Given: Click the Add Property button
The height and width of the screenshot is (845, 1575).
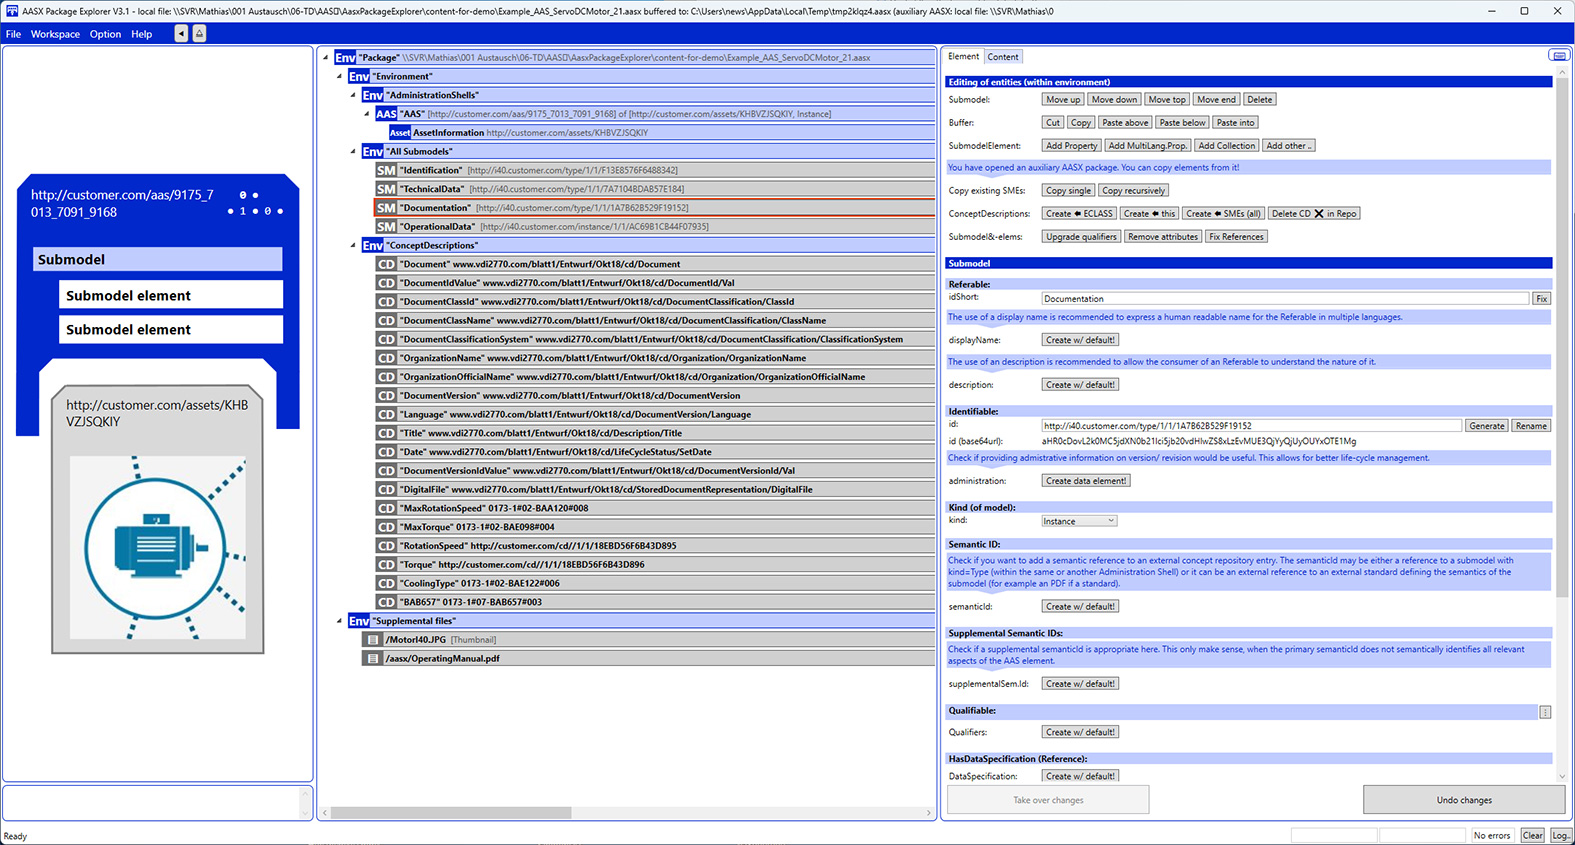Looking at the screenshot, I should click(x=1071, y=146).
